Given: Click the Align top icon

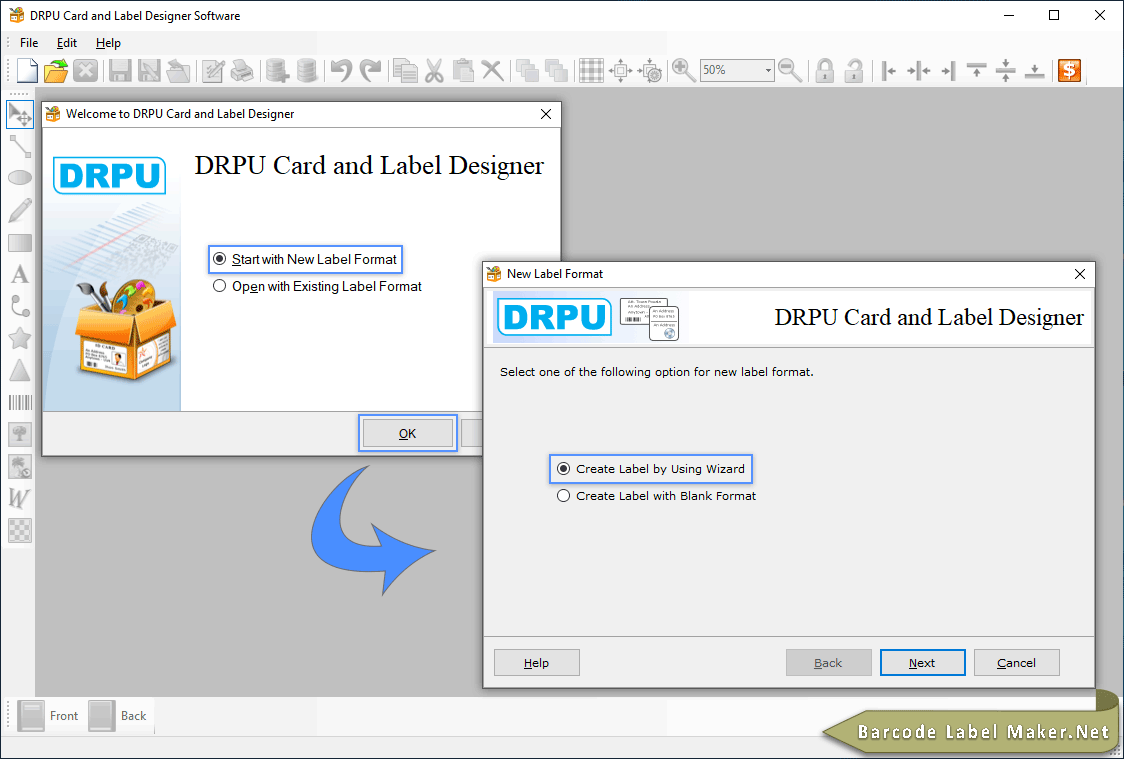Looking at the screenshot, I should 976,70.
